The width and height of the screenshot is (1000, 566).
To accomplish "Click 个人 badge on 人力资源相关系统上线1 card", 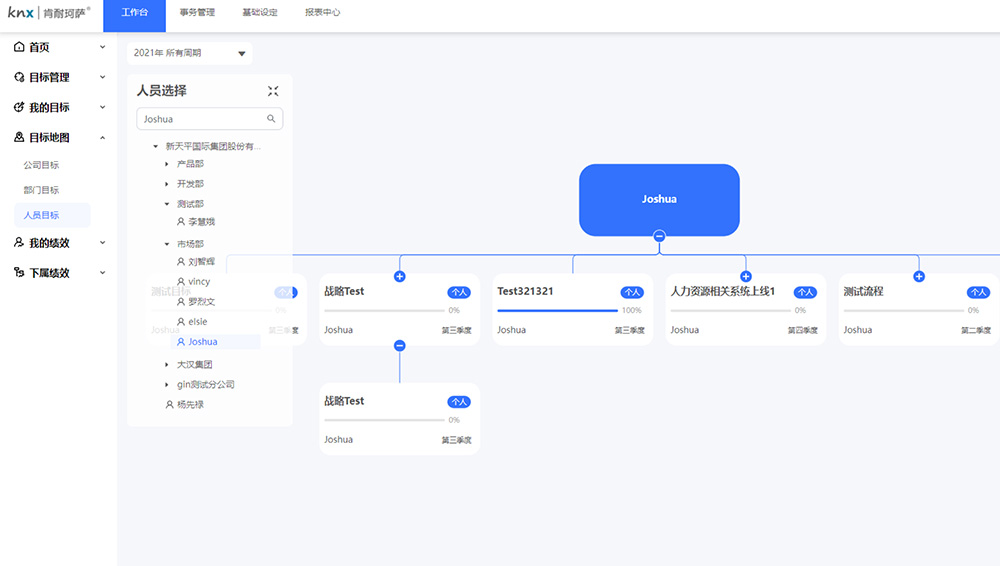I will tap(805, 292).
